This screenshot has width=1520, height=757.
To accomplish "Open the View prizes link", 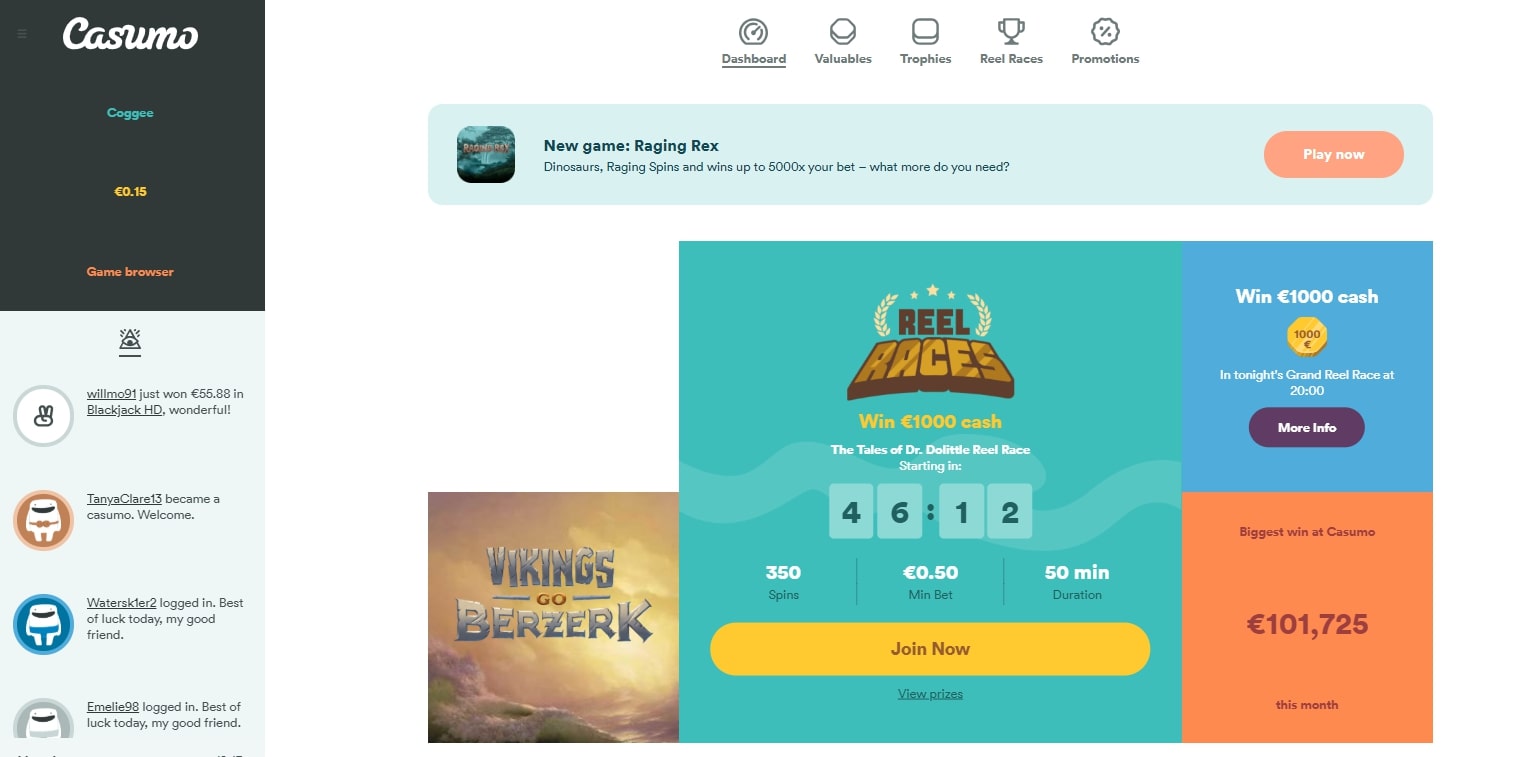I will pos(930,694).
